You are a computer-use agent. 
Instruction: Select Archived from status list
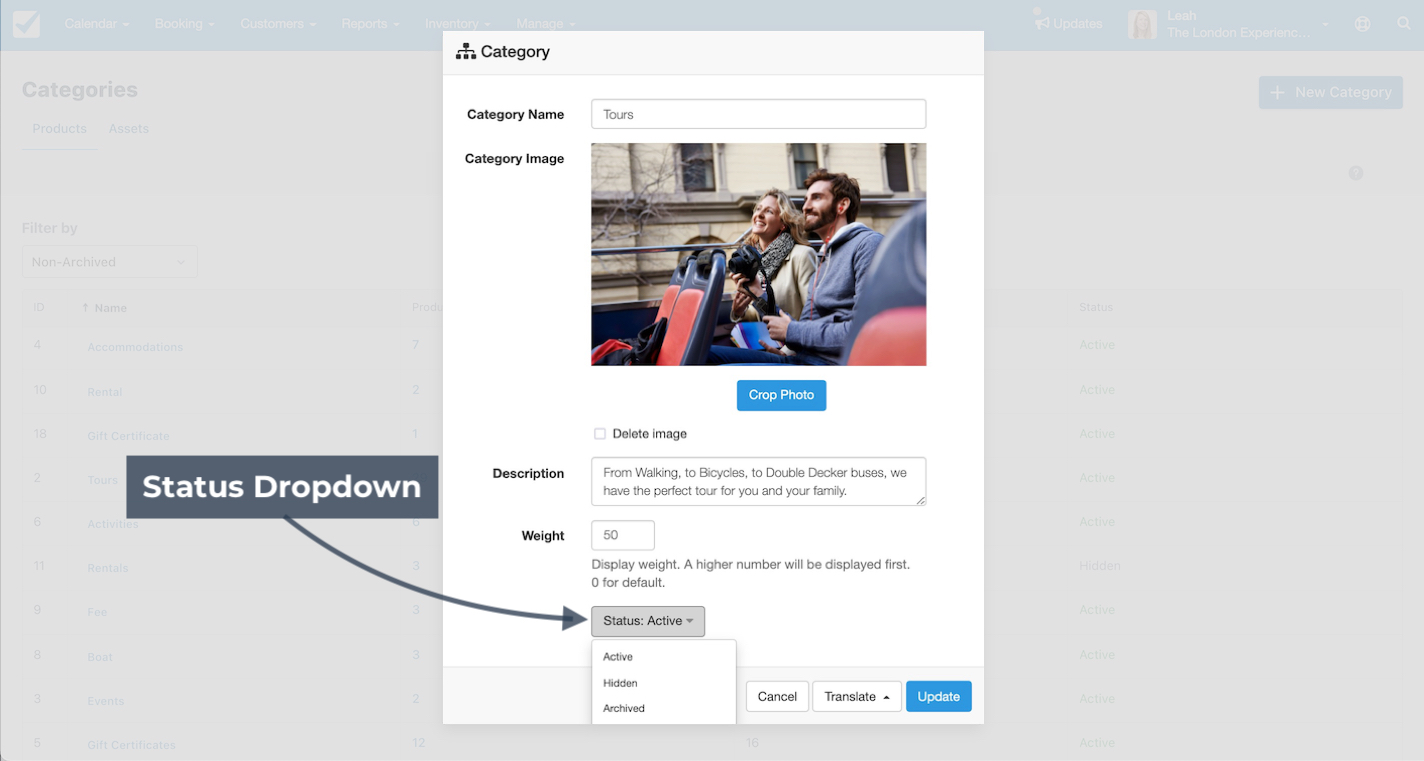(x=624, y=708)
